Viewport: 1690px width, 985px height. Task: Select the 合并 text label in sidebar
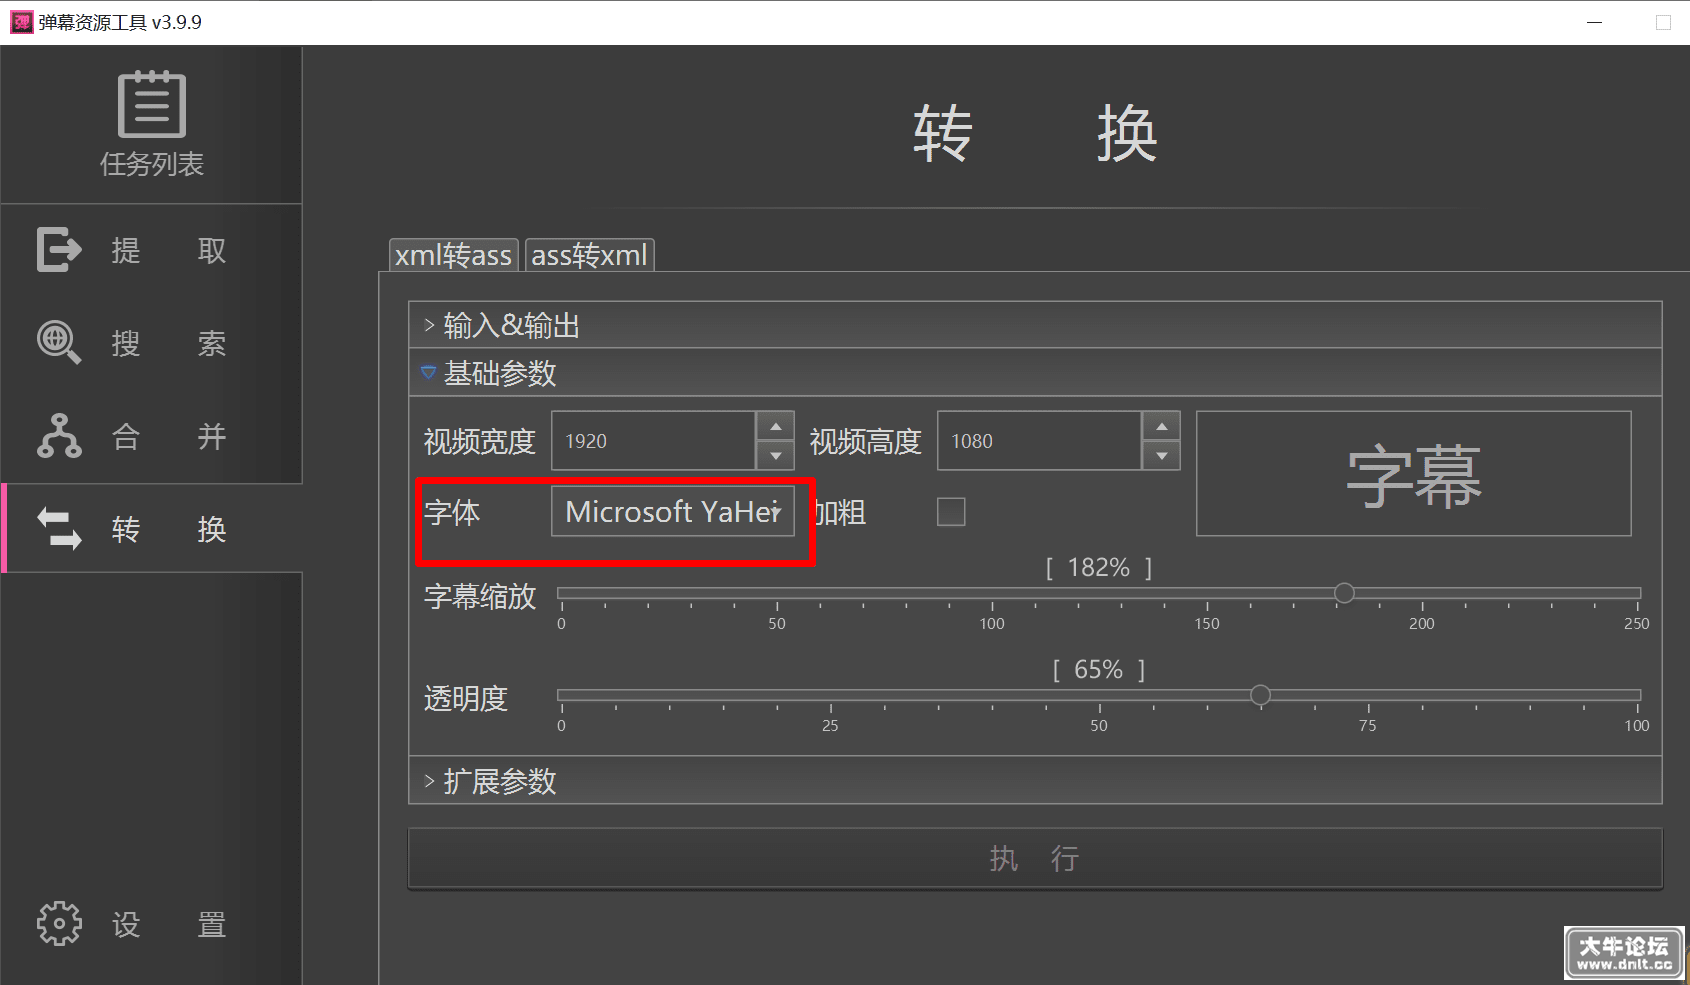coord(169,436)
